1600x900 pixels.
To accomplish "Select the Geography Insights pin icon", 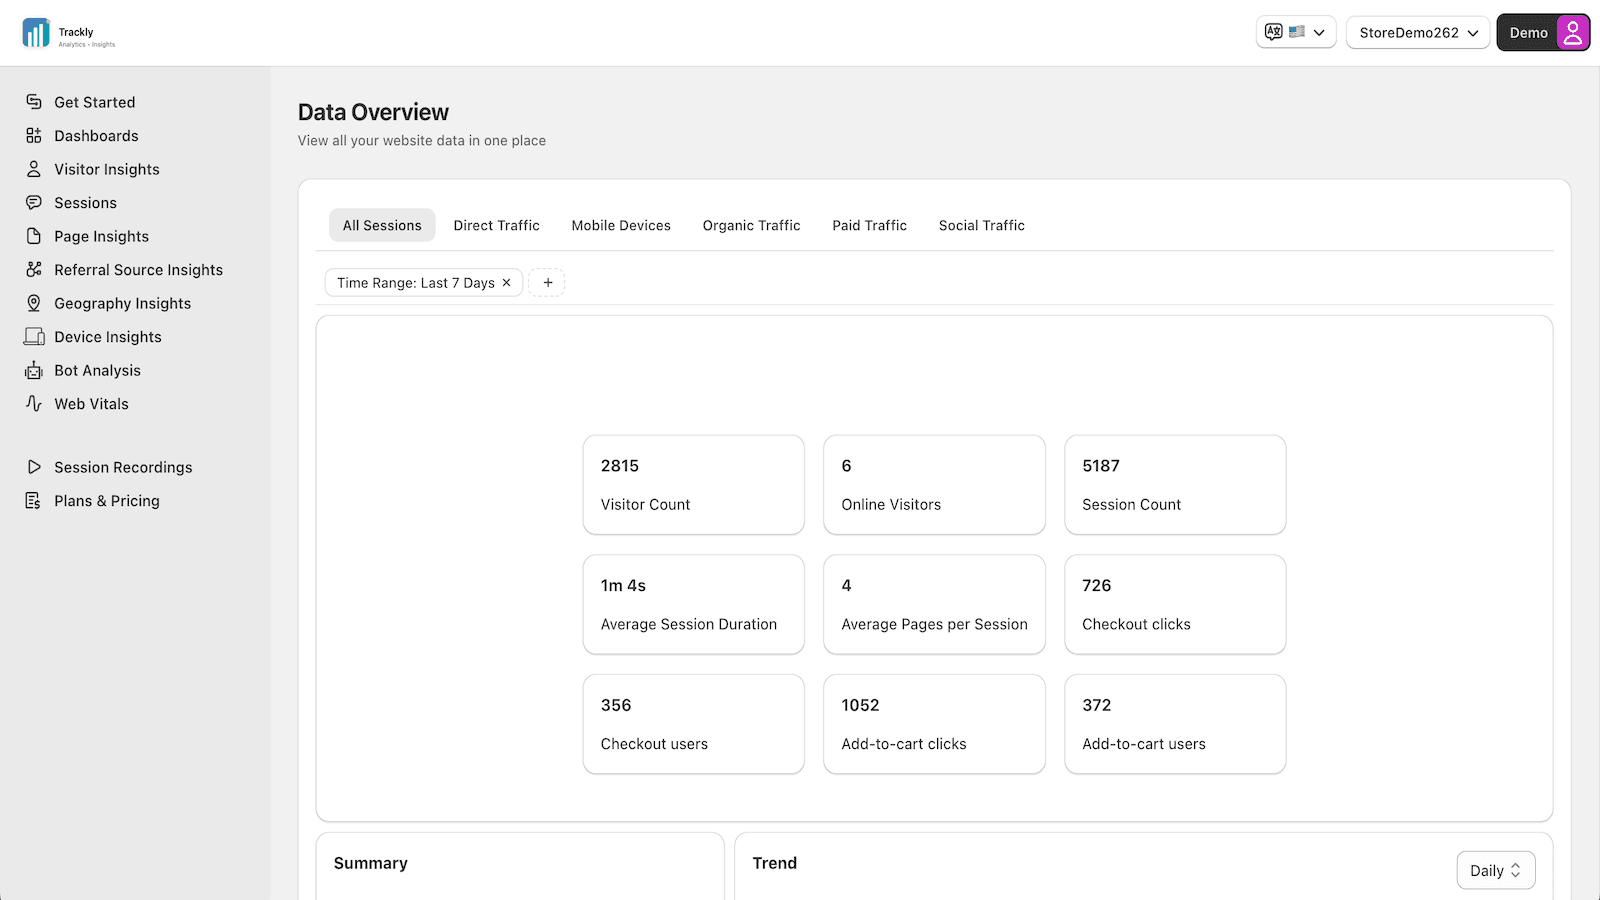I will tap(34, 304).
